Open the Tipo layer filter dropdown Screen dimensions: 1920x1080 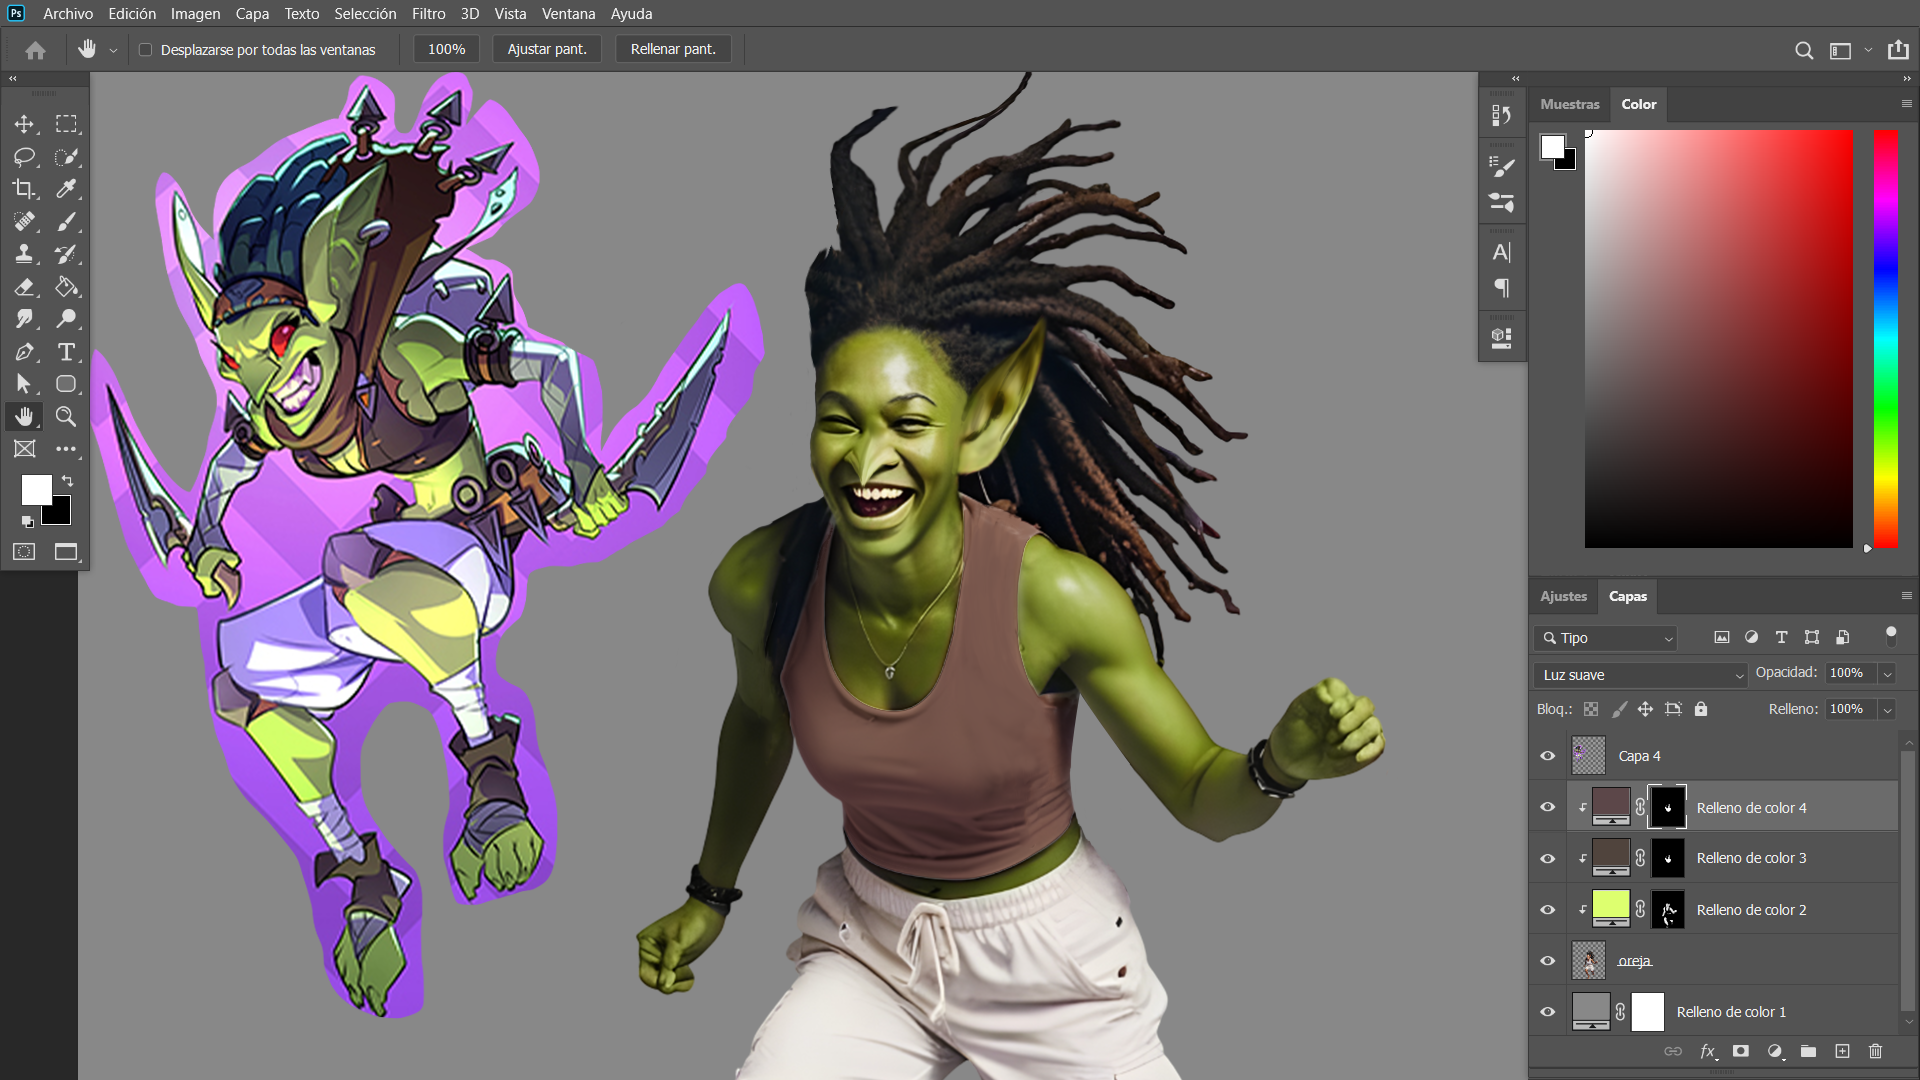[1606, 638]
